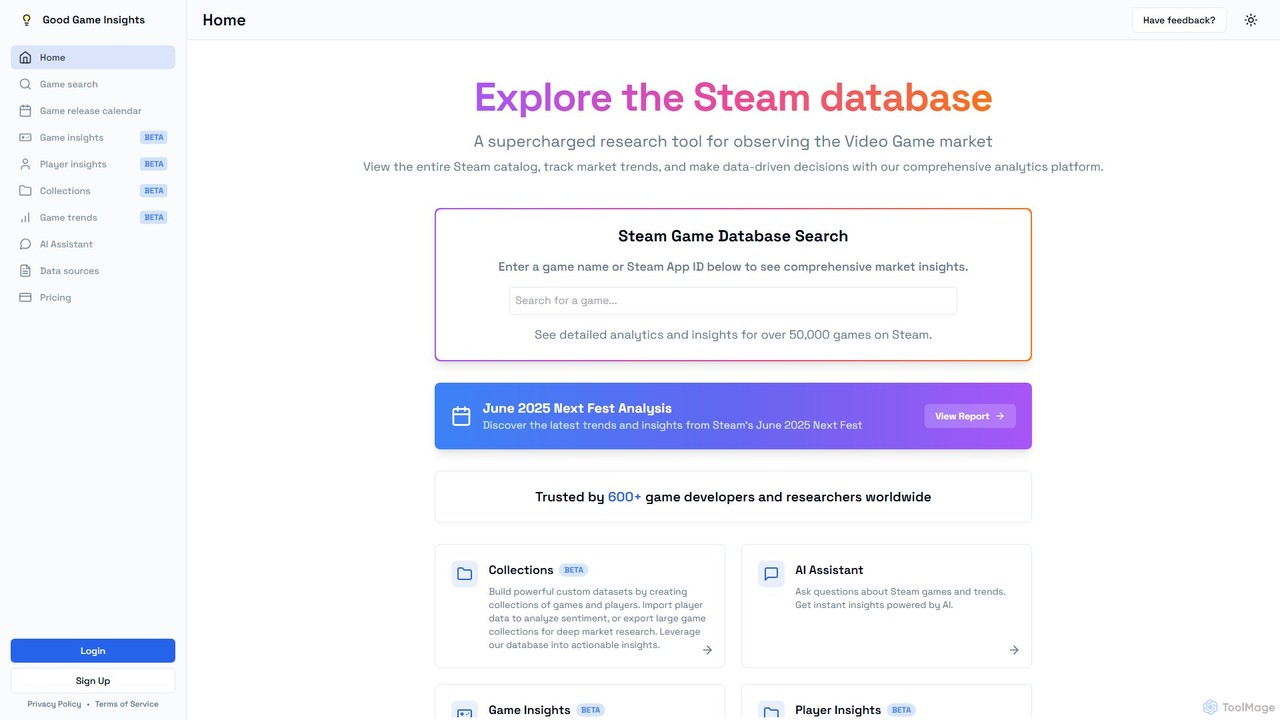Viewport: 1280px width, 720px height.
Task: Click the Player insights person icon
Action: [26, 164]
